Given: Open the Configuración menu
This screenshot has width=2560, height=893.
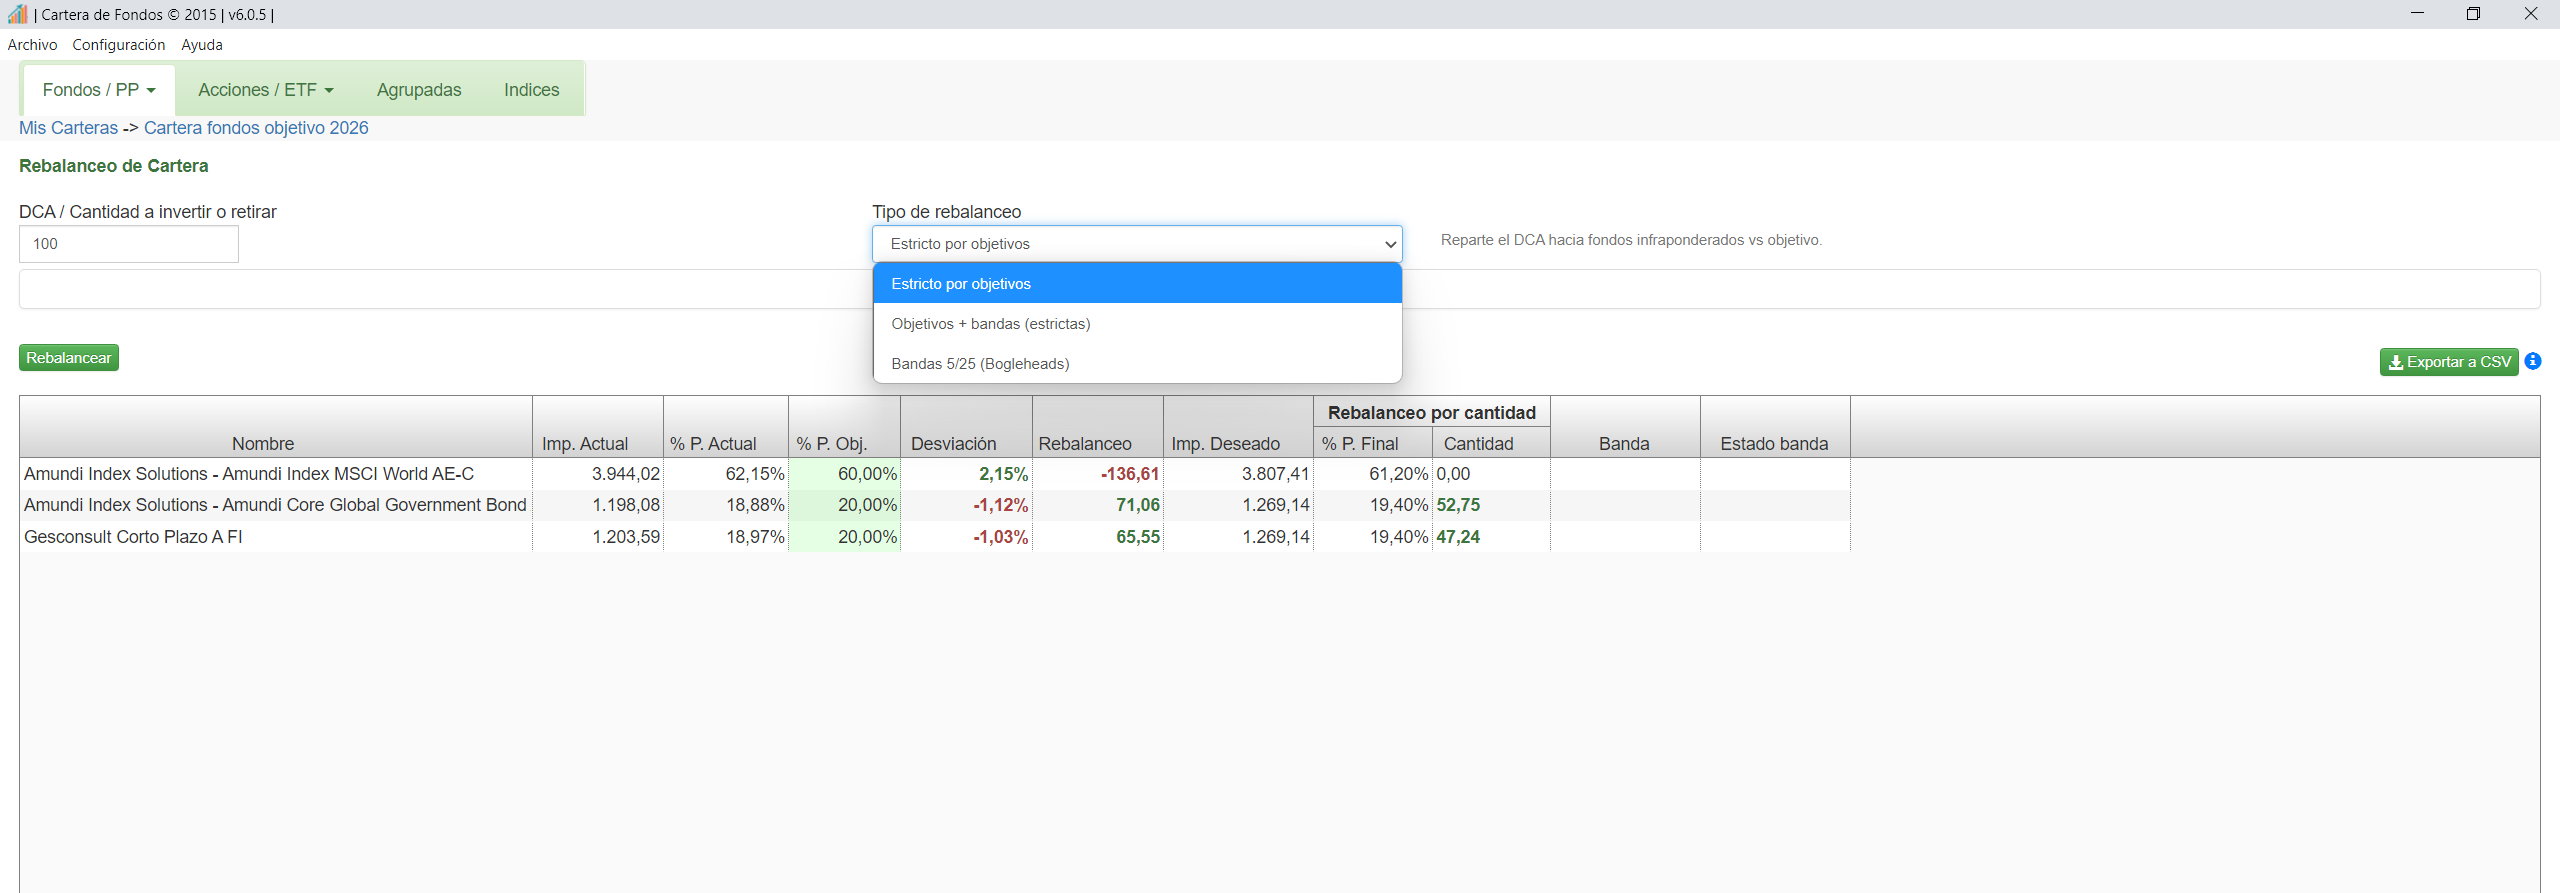Looking at the screenshot, I should tap(118, 45).
